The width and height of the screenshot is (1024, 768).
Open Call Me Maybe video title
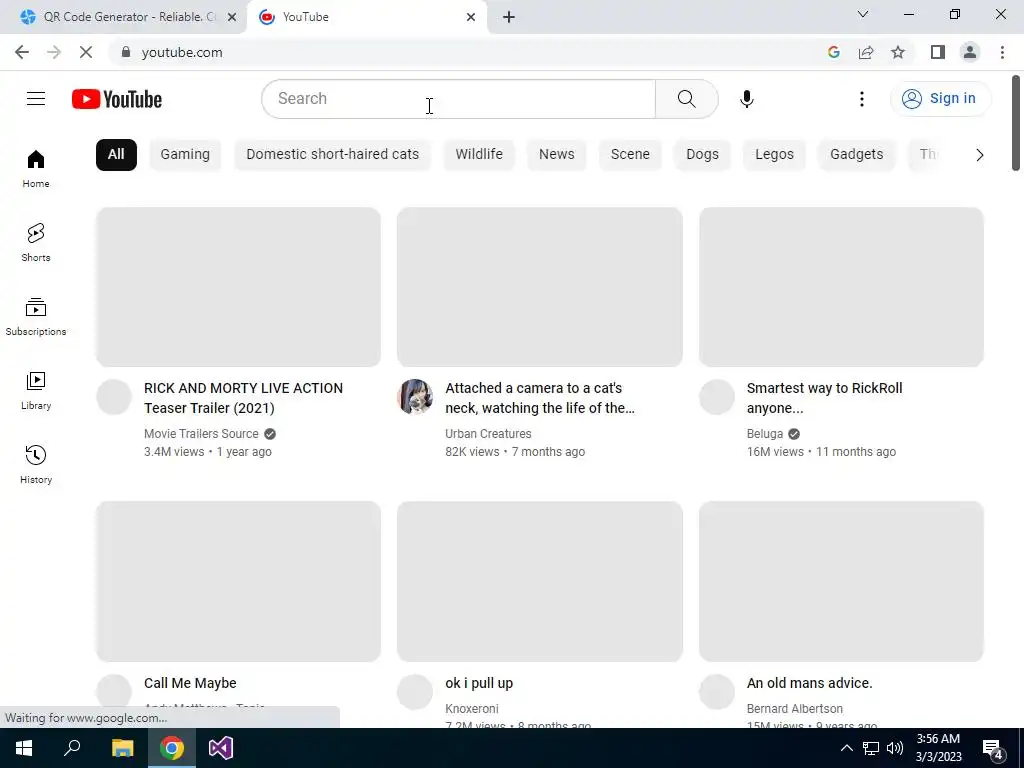coord(190,683)
